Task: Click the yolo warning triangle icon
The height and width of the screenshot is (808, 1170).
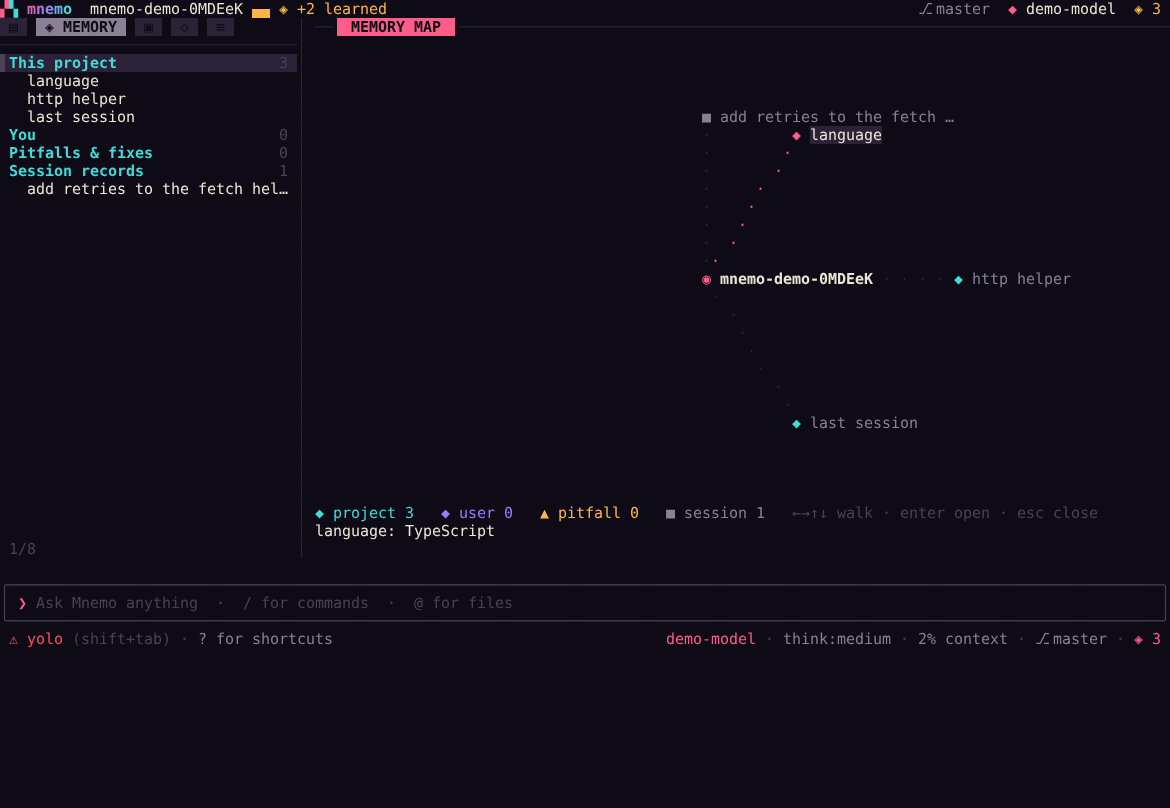Action: (x=13, y=639)
